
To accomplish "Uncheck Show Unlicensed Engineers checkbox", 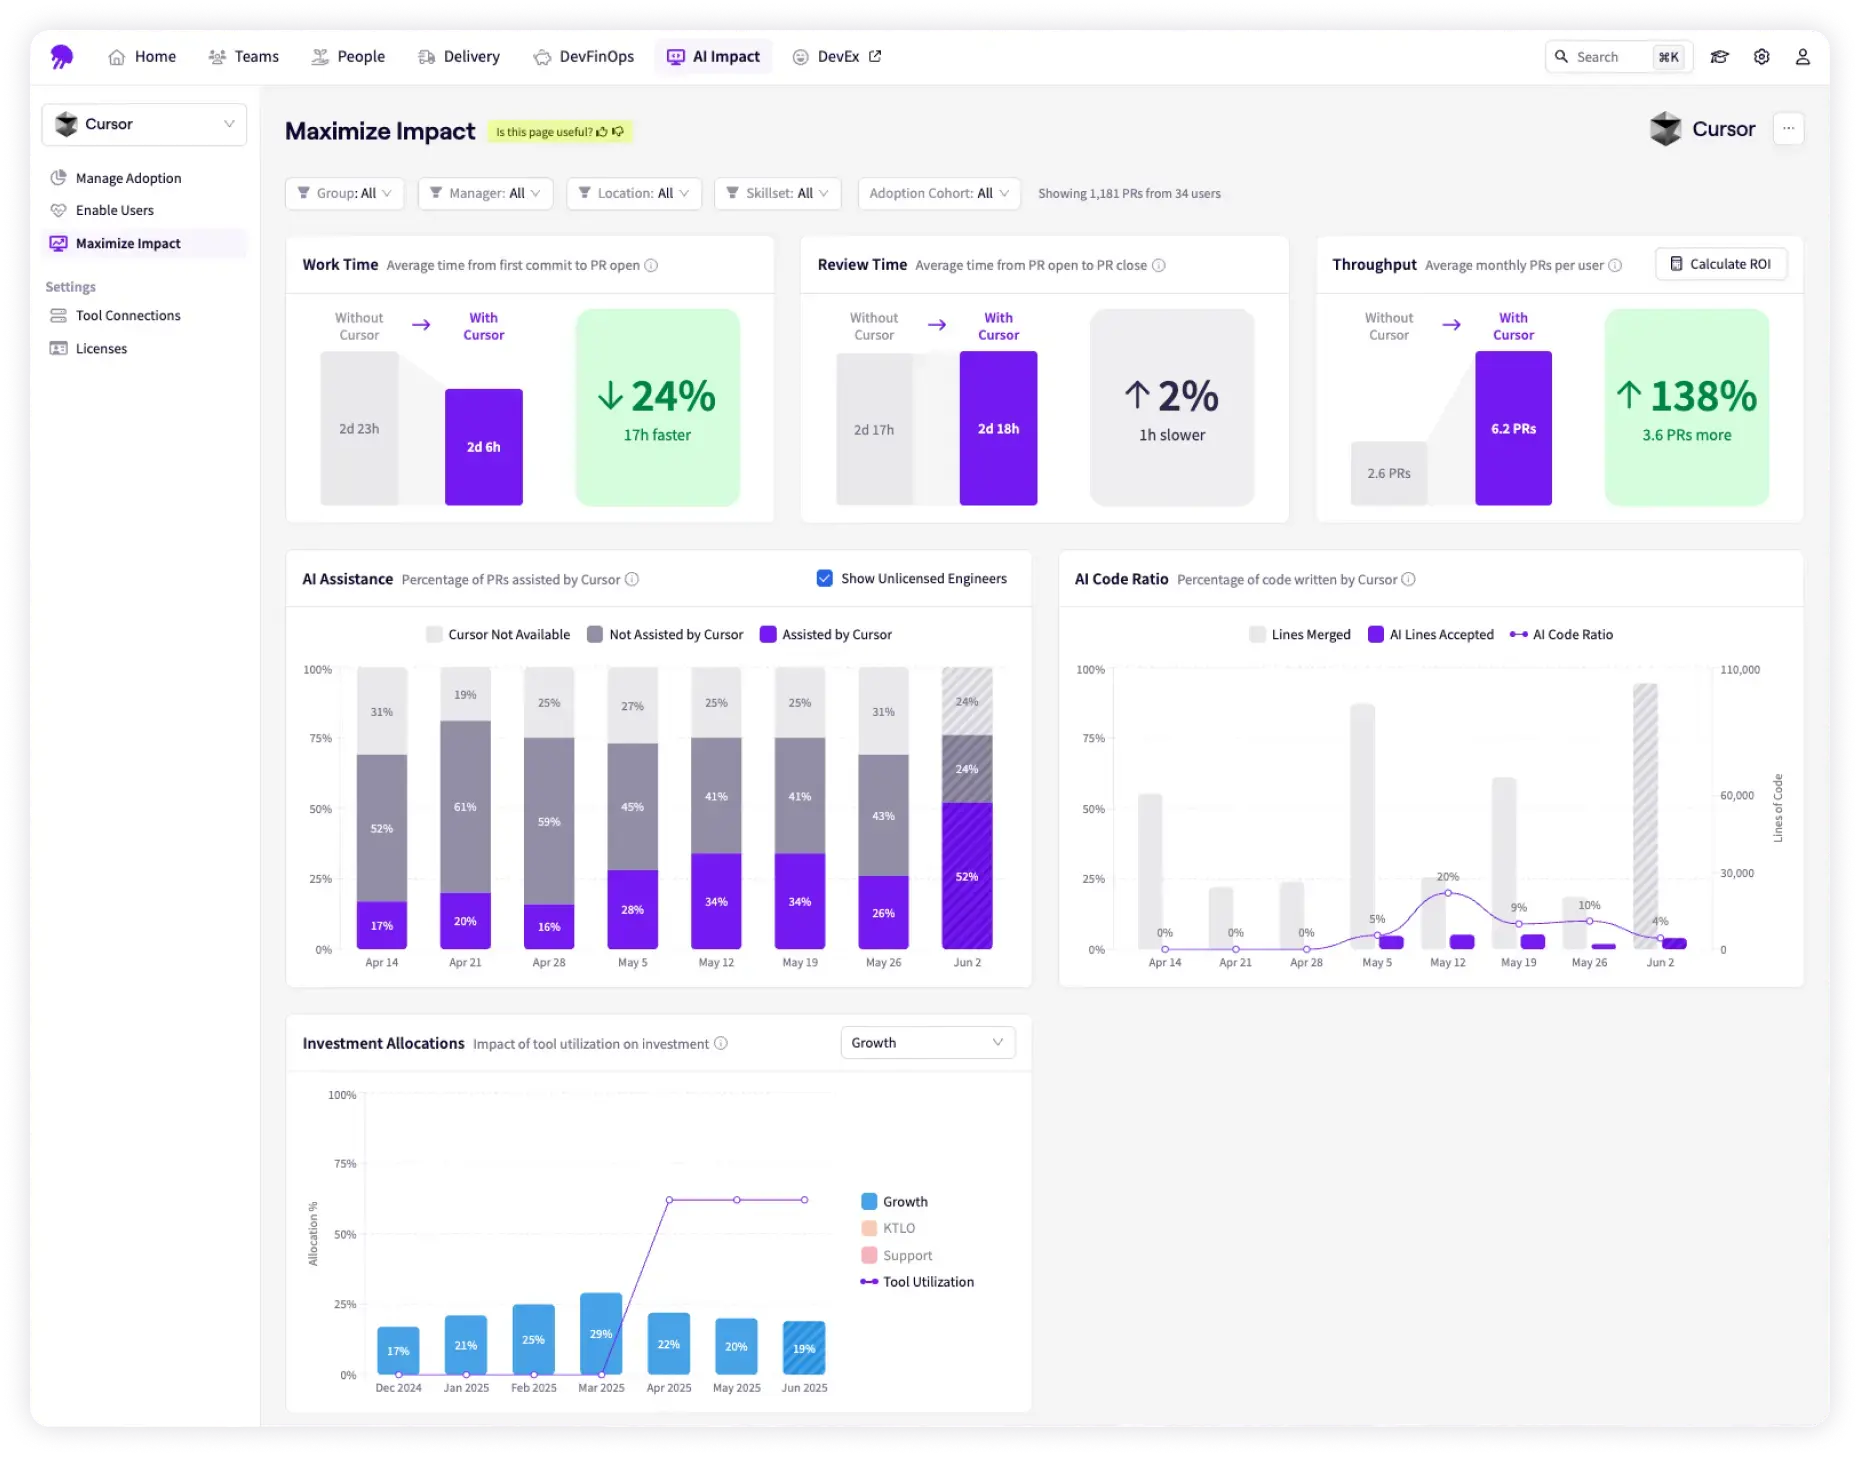I will click(x=825, y=578).
